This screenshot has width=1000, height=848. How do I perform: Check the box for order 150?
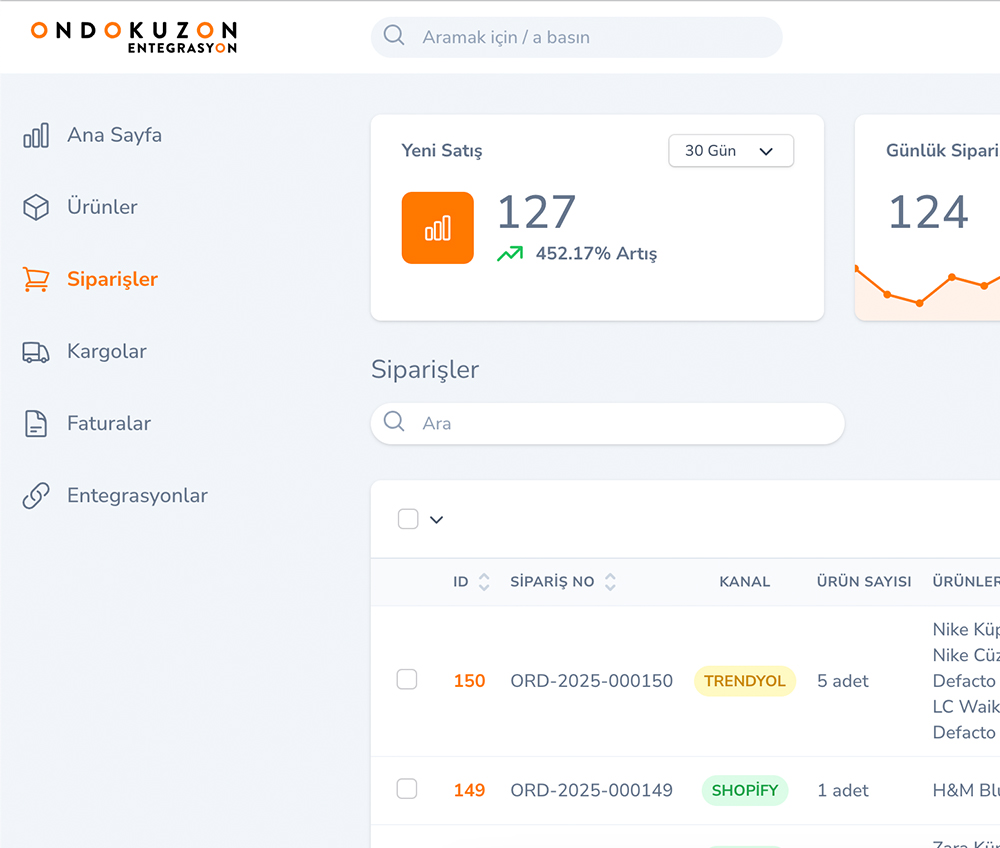407,680
